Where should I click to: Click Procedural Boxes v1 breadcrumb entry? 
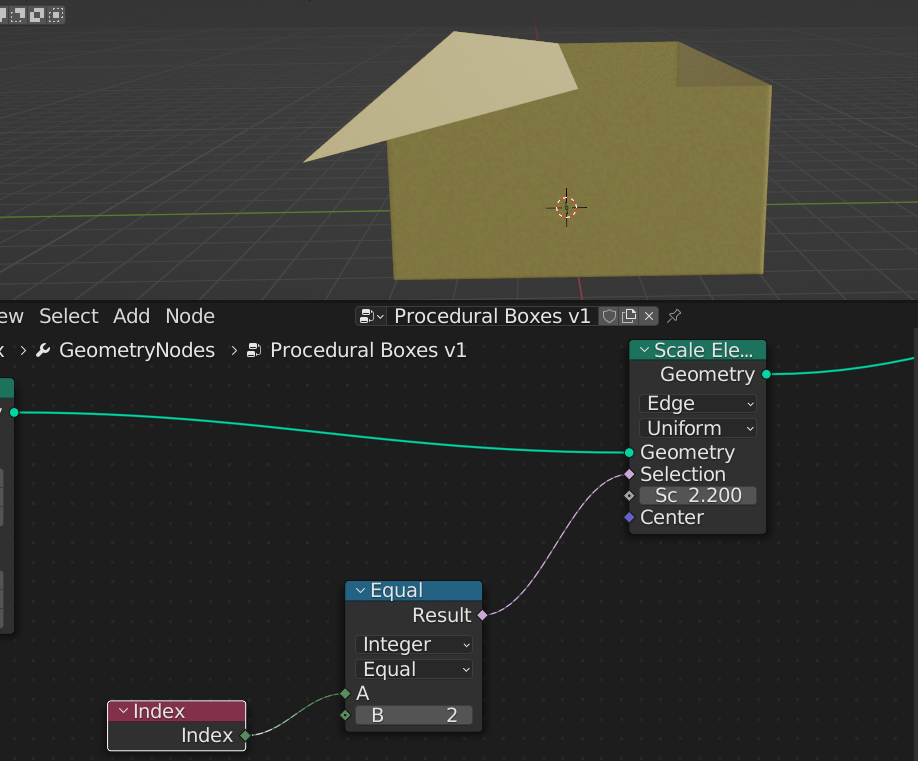point(368,350)
